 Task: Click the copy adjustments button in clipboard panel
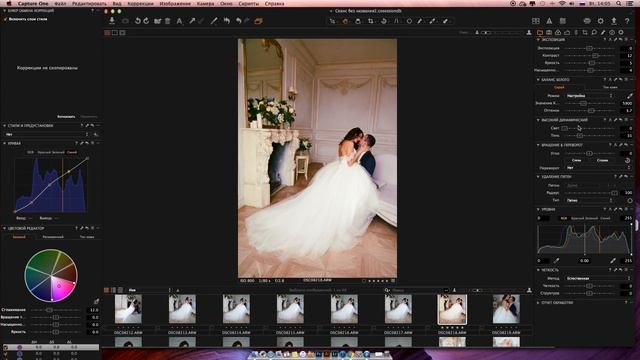(x=66, y=117)
